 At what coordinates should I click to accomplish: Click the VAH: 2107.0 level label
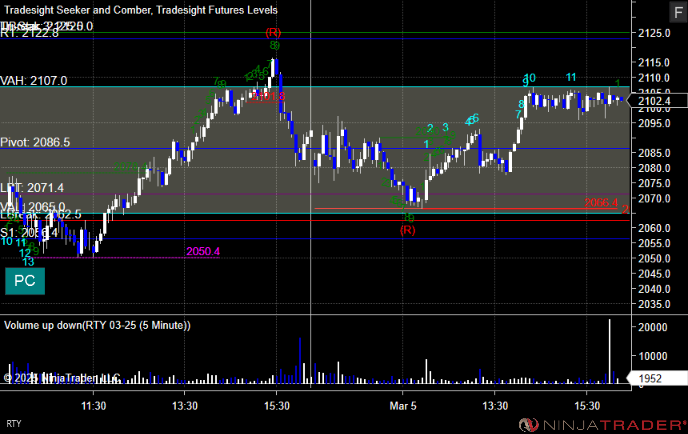[34, 81]
